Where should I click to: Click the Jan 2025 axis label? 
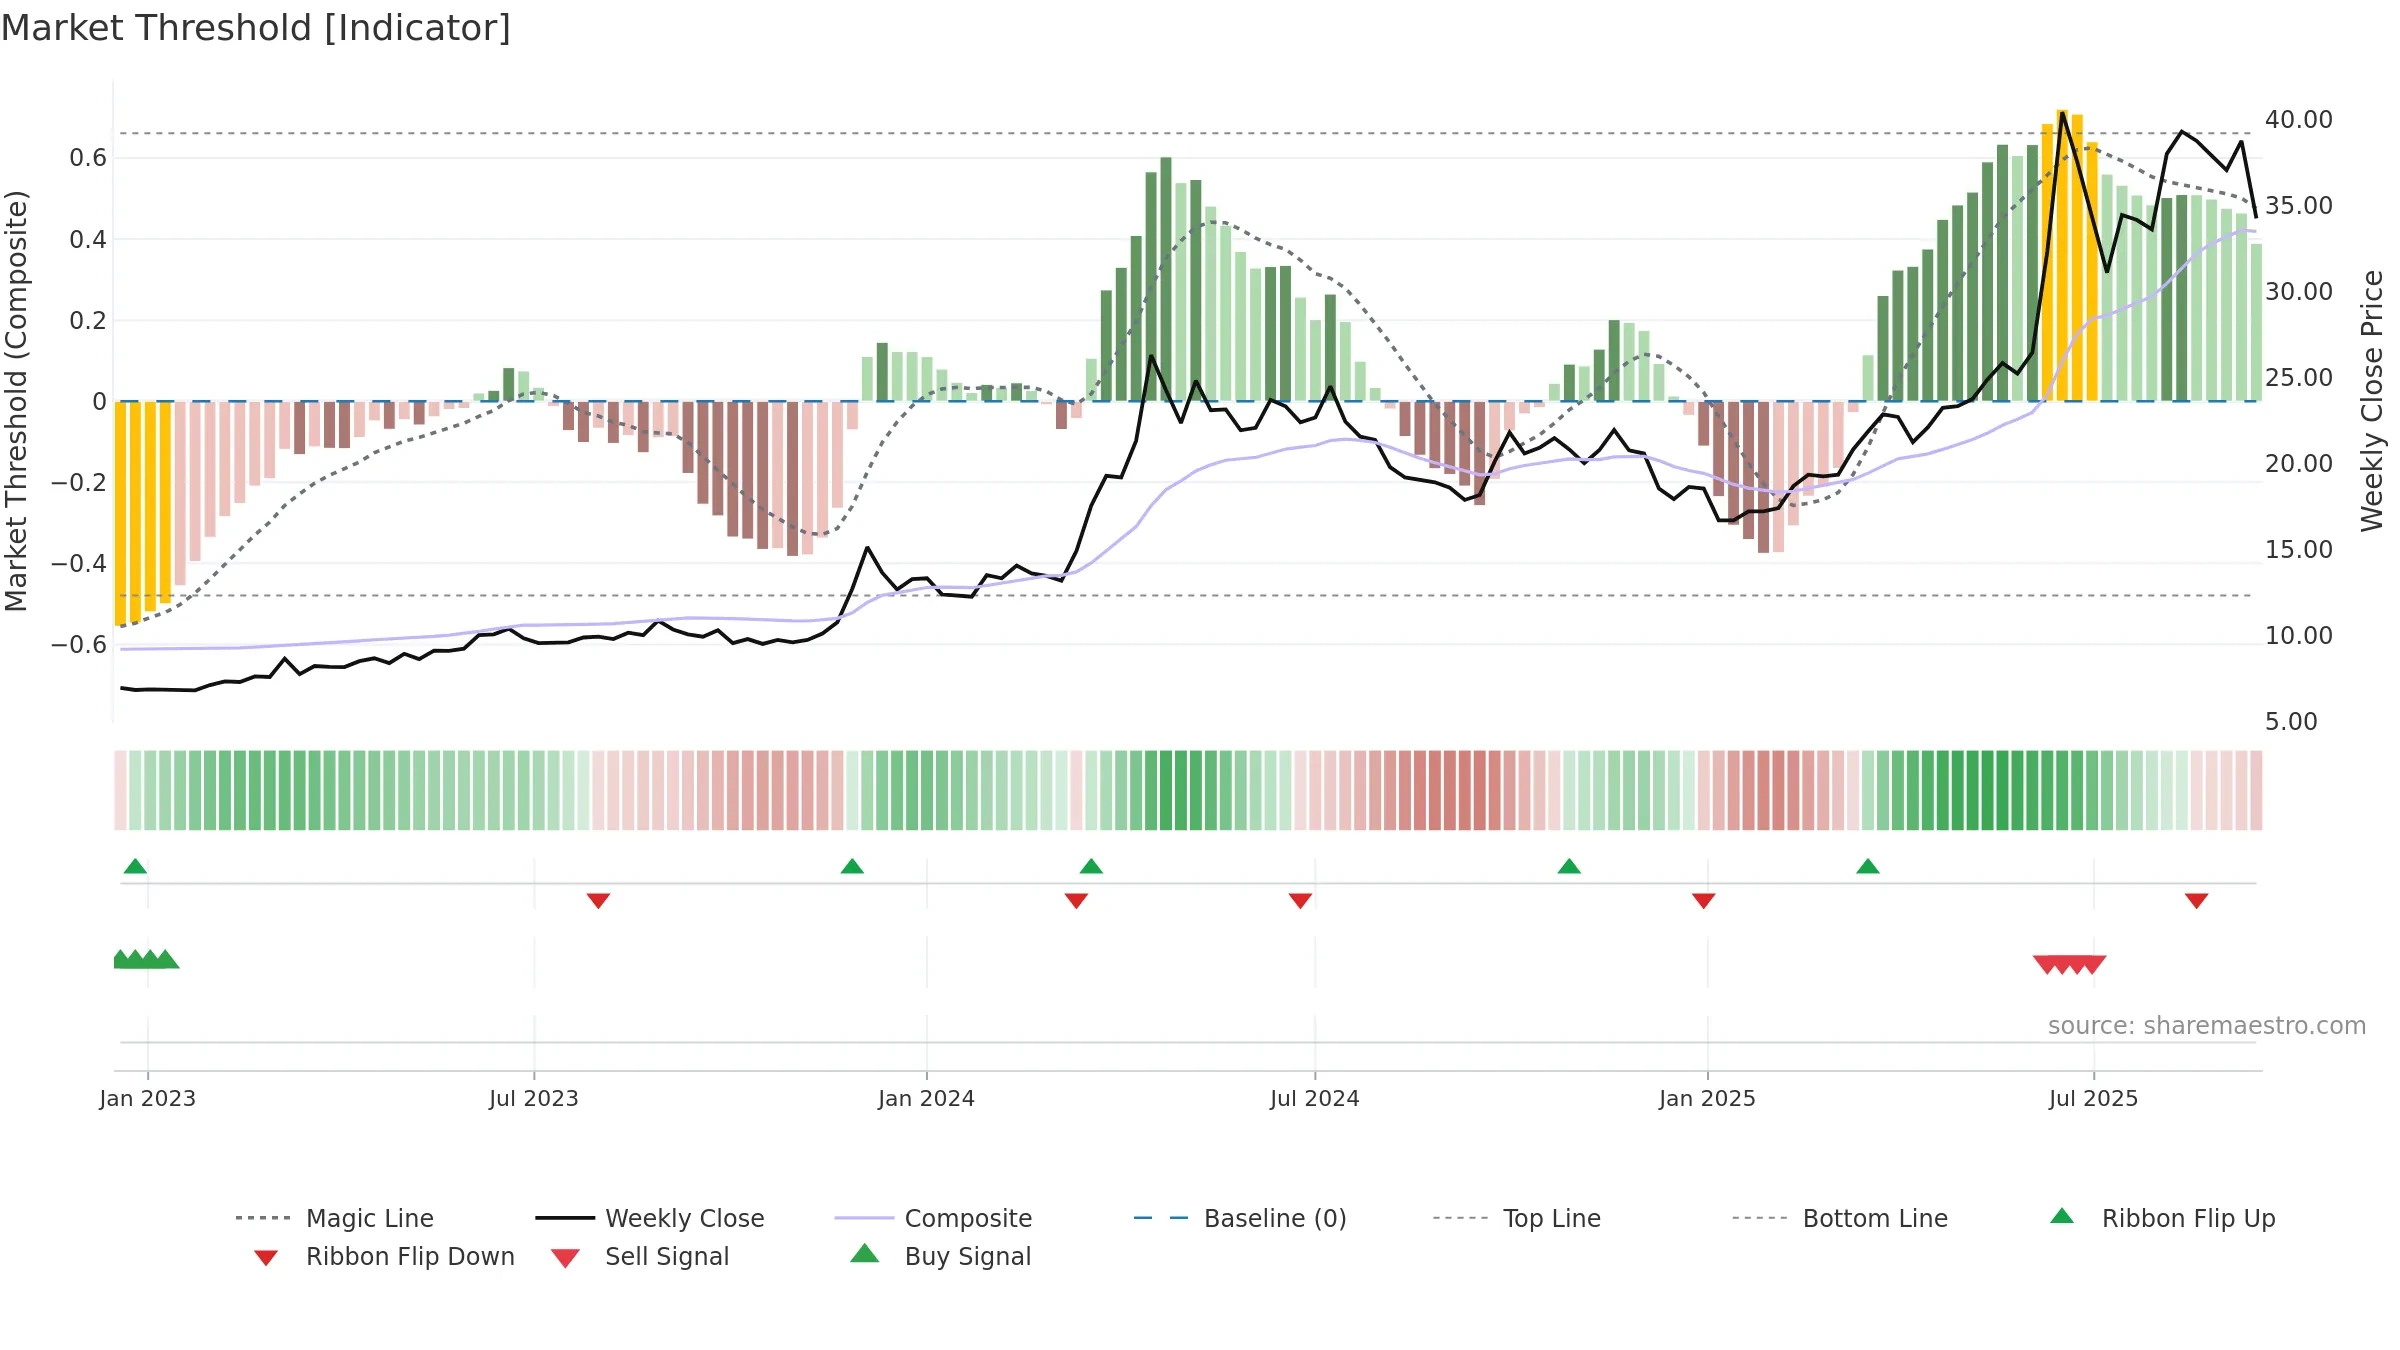1708,1098
